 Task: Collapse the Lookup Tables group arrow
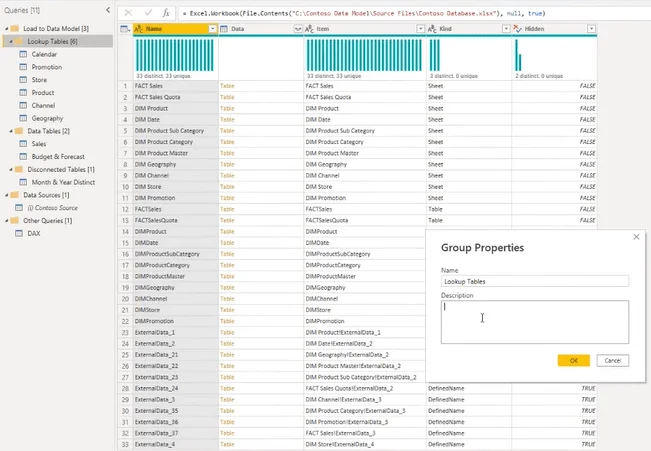tap(11, 42)
